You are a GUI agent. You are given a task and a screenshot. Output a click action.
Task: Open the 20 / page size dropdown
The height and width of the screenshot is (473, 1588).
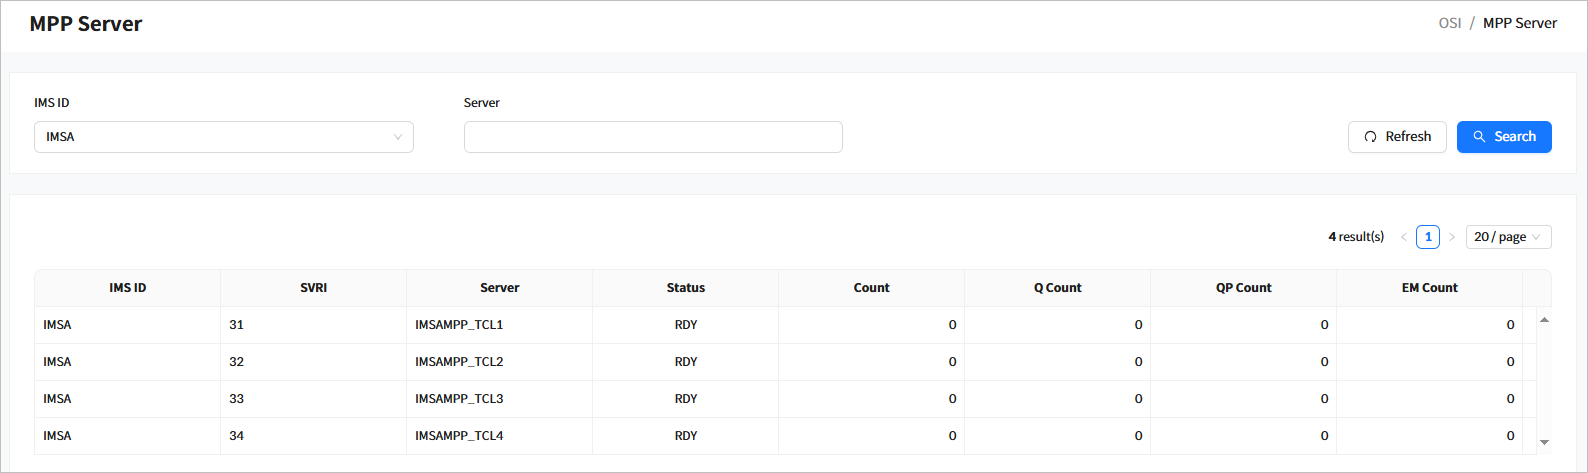(1508, 237)
